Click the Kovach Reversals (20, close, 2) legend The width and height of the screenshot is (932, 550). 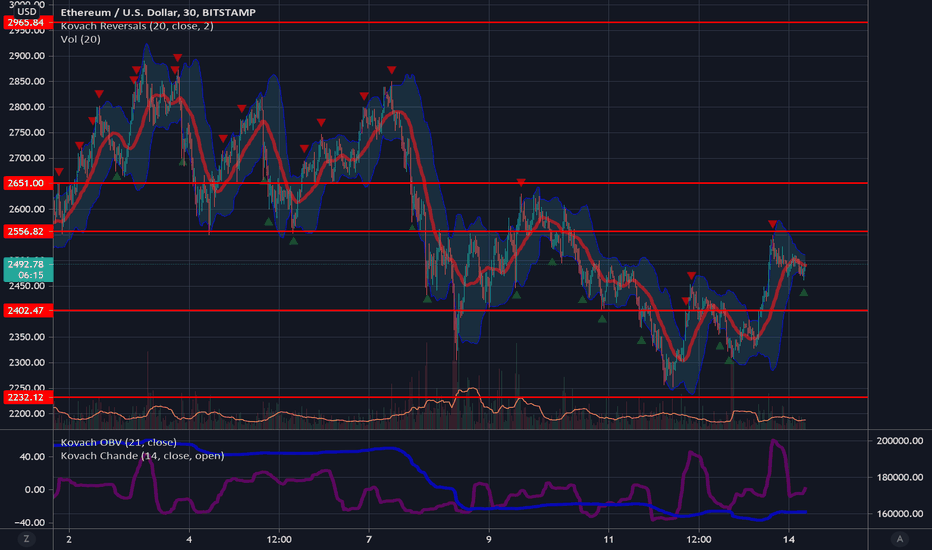tap(137, 26)
